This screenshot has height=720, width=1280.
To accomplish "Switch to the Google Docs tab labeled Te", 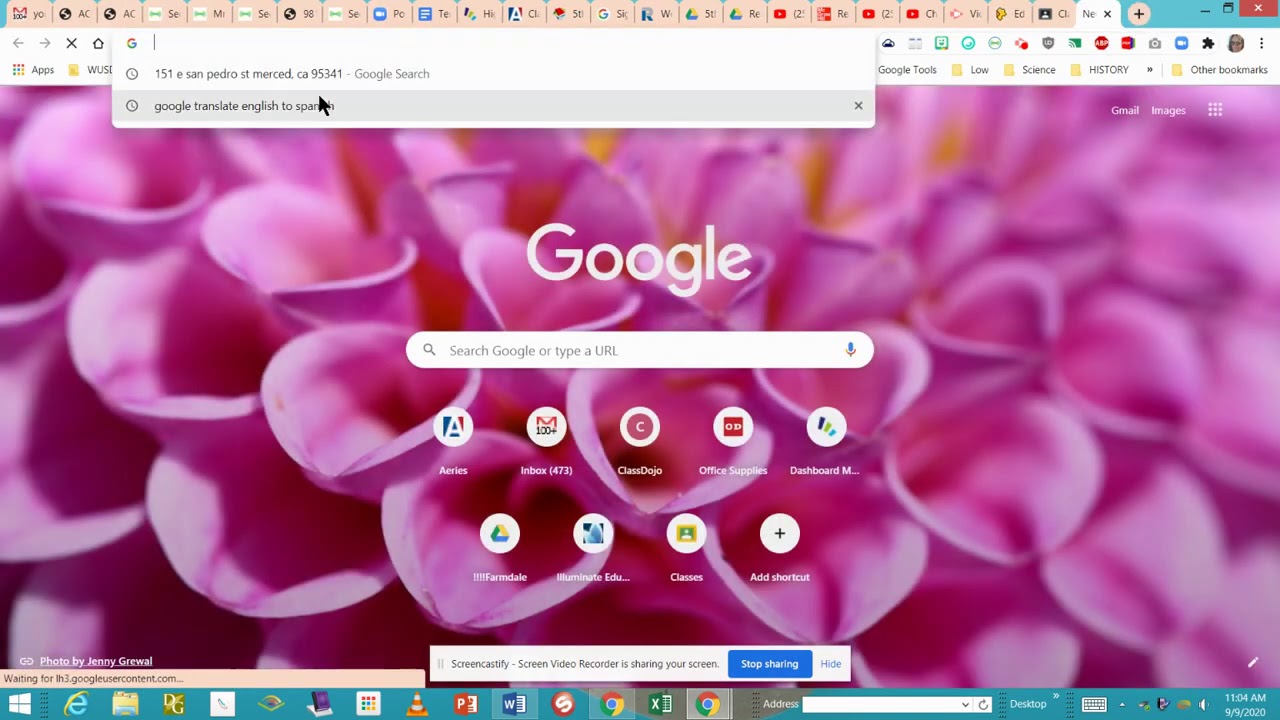I will pos(434,14).
